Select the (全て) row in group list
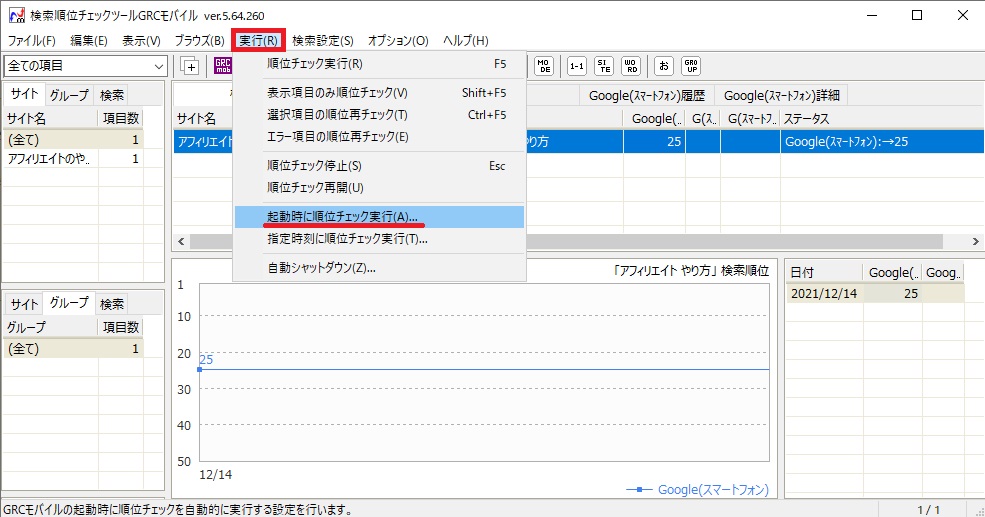 (73, 349)
